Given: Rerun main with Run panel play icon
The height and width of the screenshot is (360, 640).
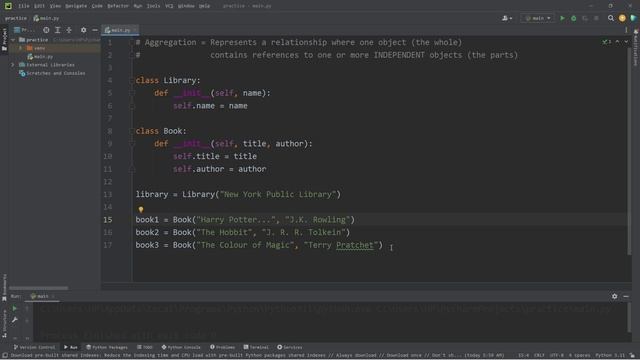Looking at the screenshot, I should pyautogui.click(x=14, y=309).
